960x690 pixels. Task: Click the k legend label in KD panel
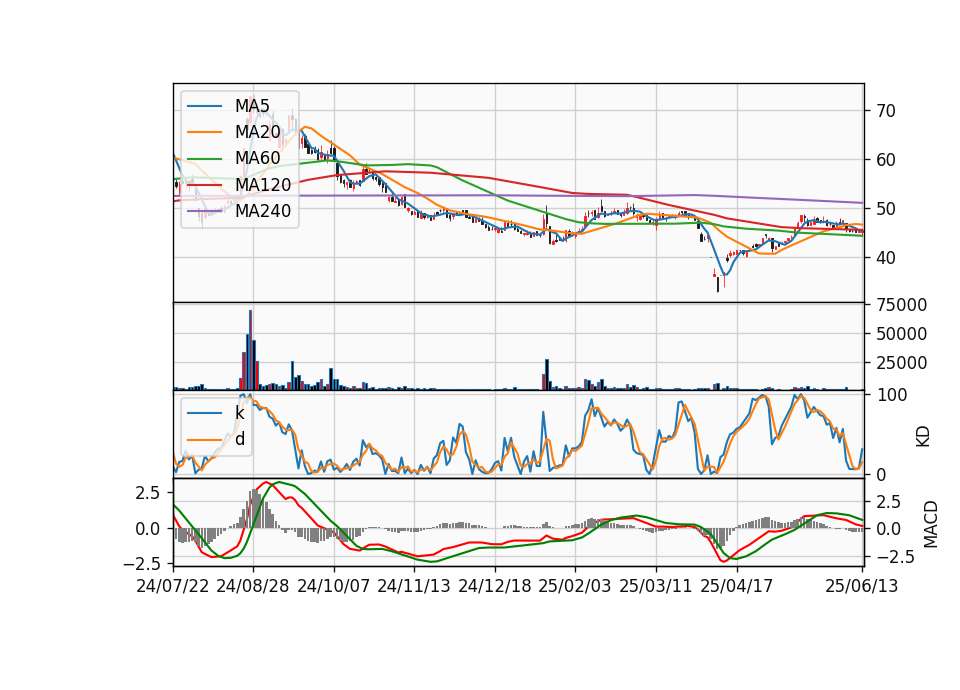pyautogui.click(x=239, y=413)
